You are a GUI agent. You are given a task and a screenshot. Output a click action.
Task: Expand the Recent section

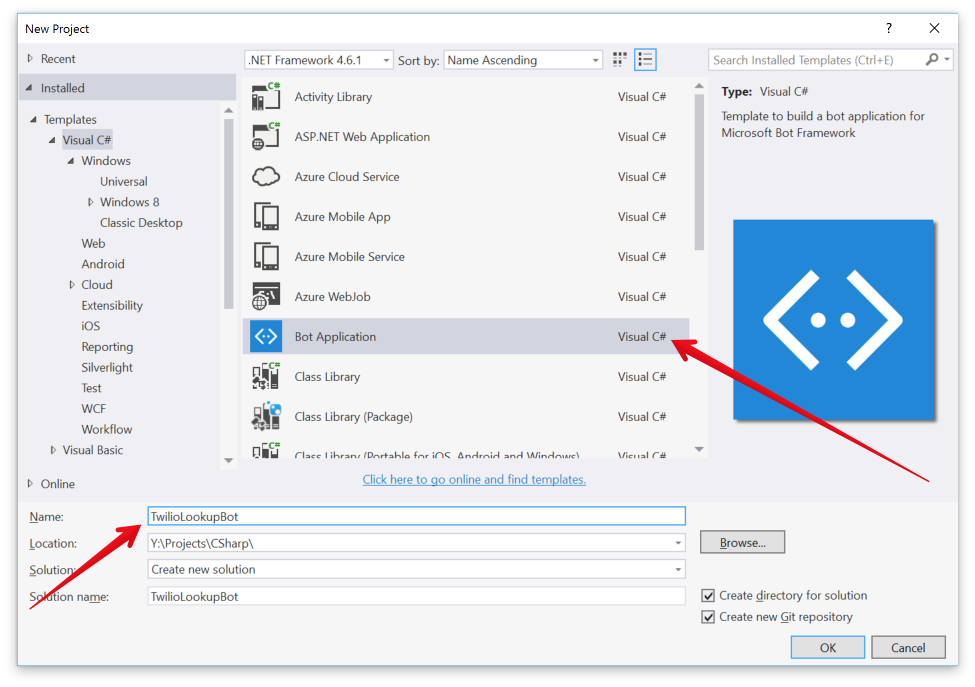(x=30, y=58)
